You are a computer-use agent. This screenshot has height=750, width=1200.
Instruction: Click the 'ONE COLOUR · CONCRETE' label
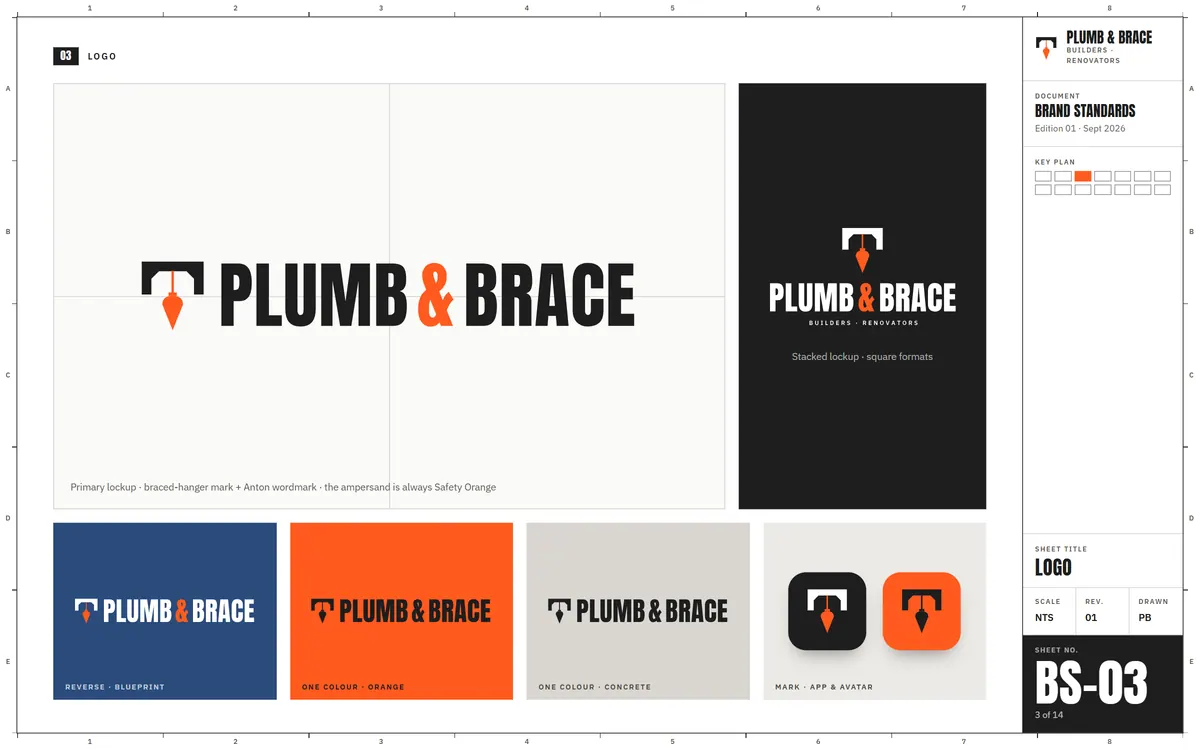[x=595, y=687]
